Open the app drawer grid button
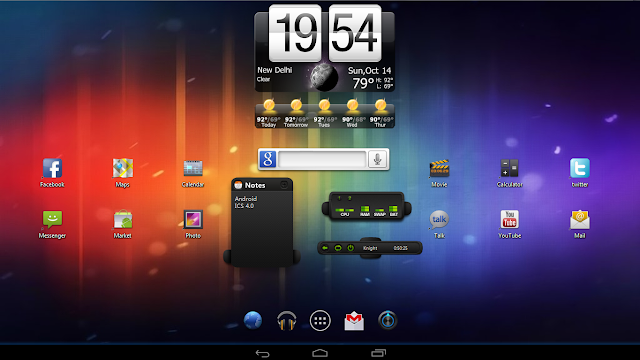This screenshot has width=640, height=360. pos(320,321)
